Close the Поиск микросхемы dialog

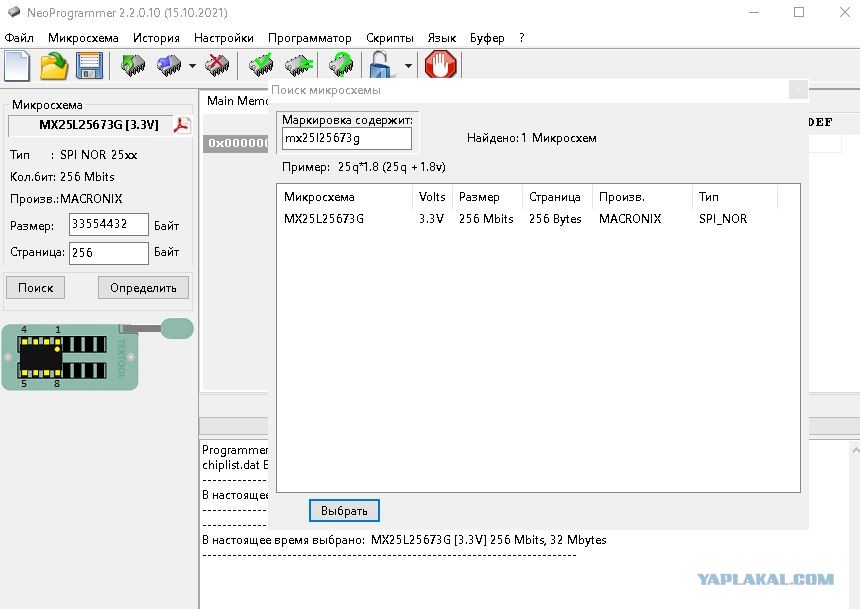point(798,90)
